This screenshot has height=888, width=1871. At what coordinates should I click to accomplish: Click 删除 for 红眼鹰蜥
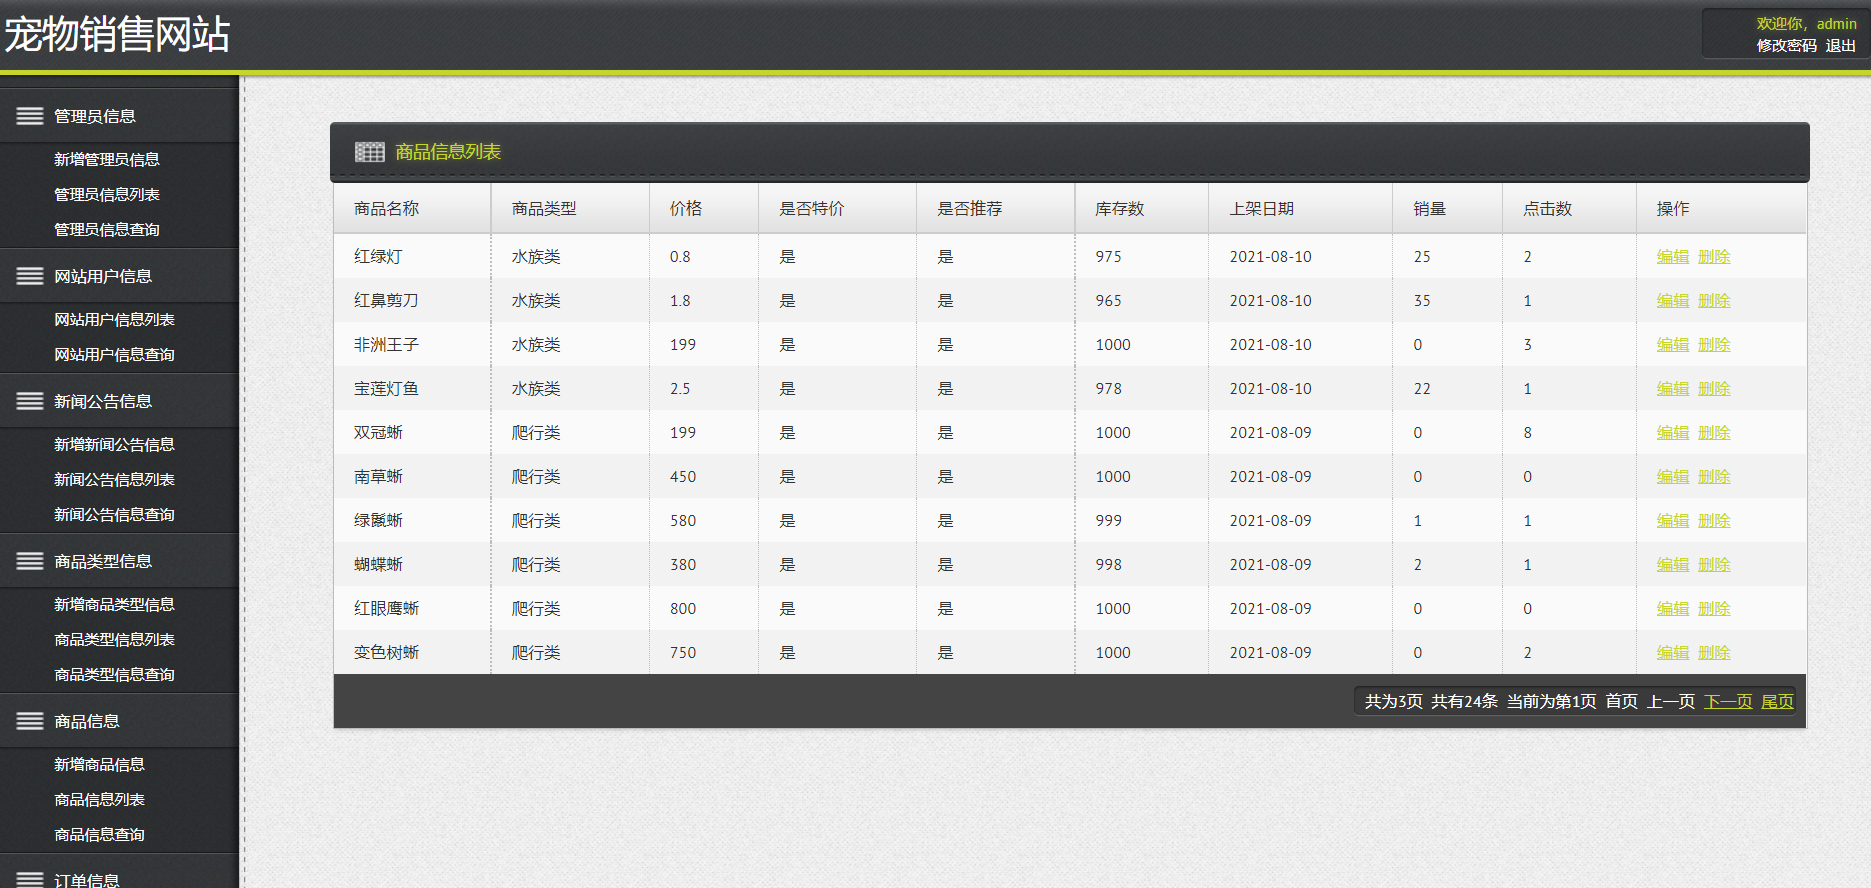coord(1714,609)
